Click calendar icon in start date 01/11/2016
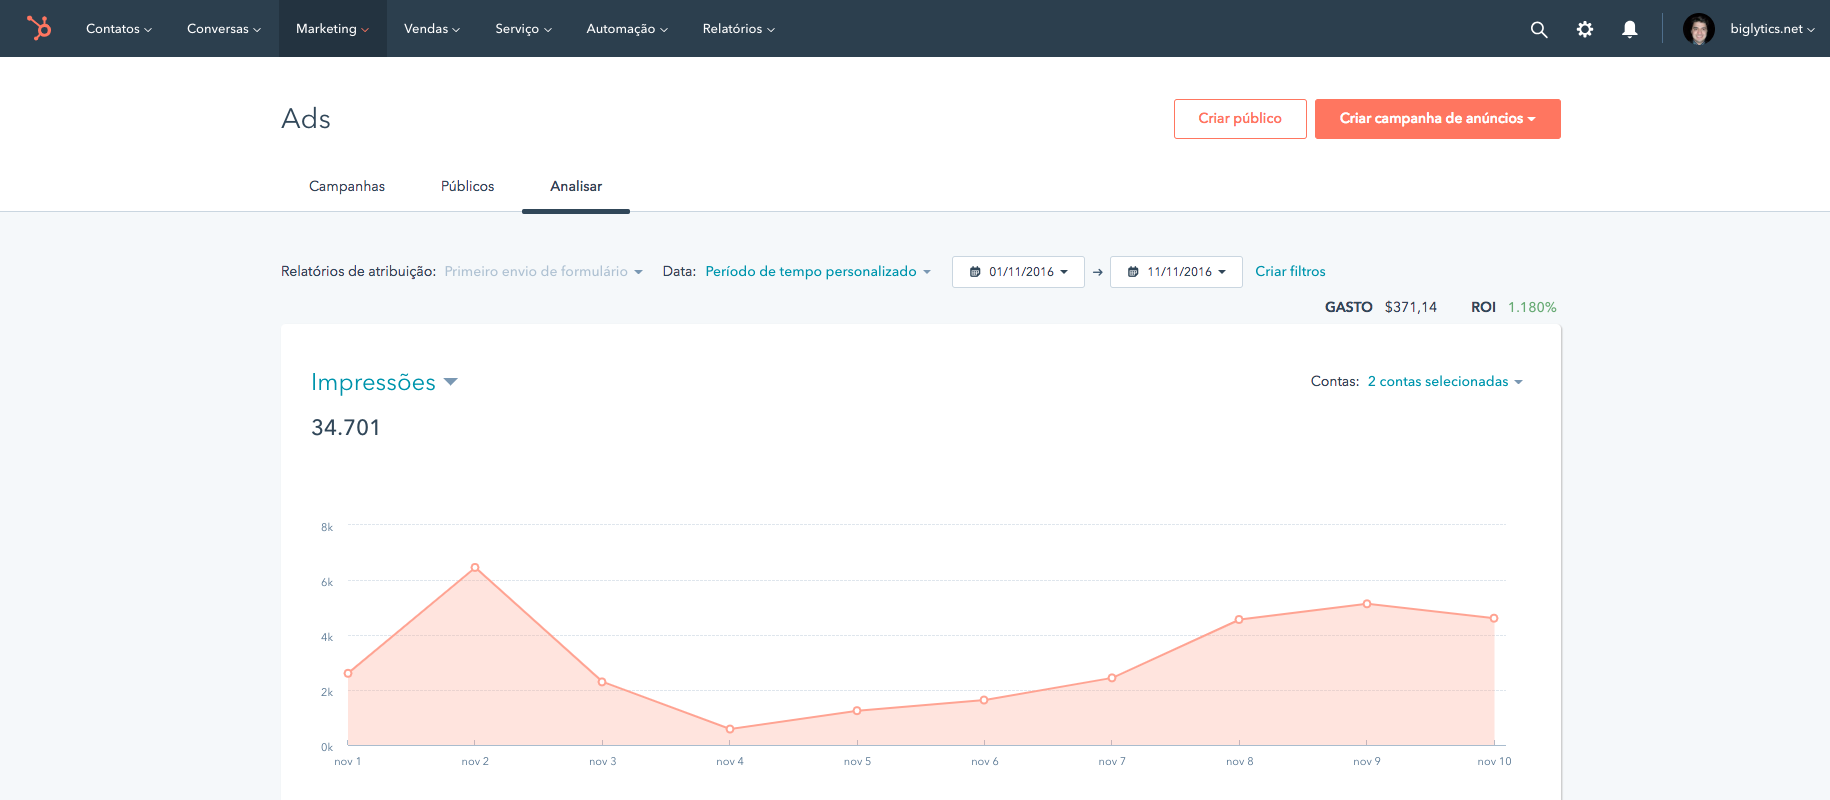 point(975,272)
